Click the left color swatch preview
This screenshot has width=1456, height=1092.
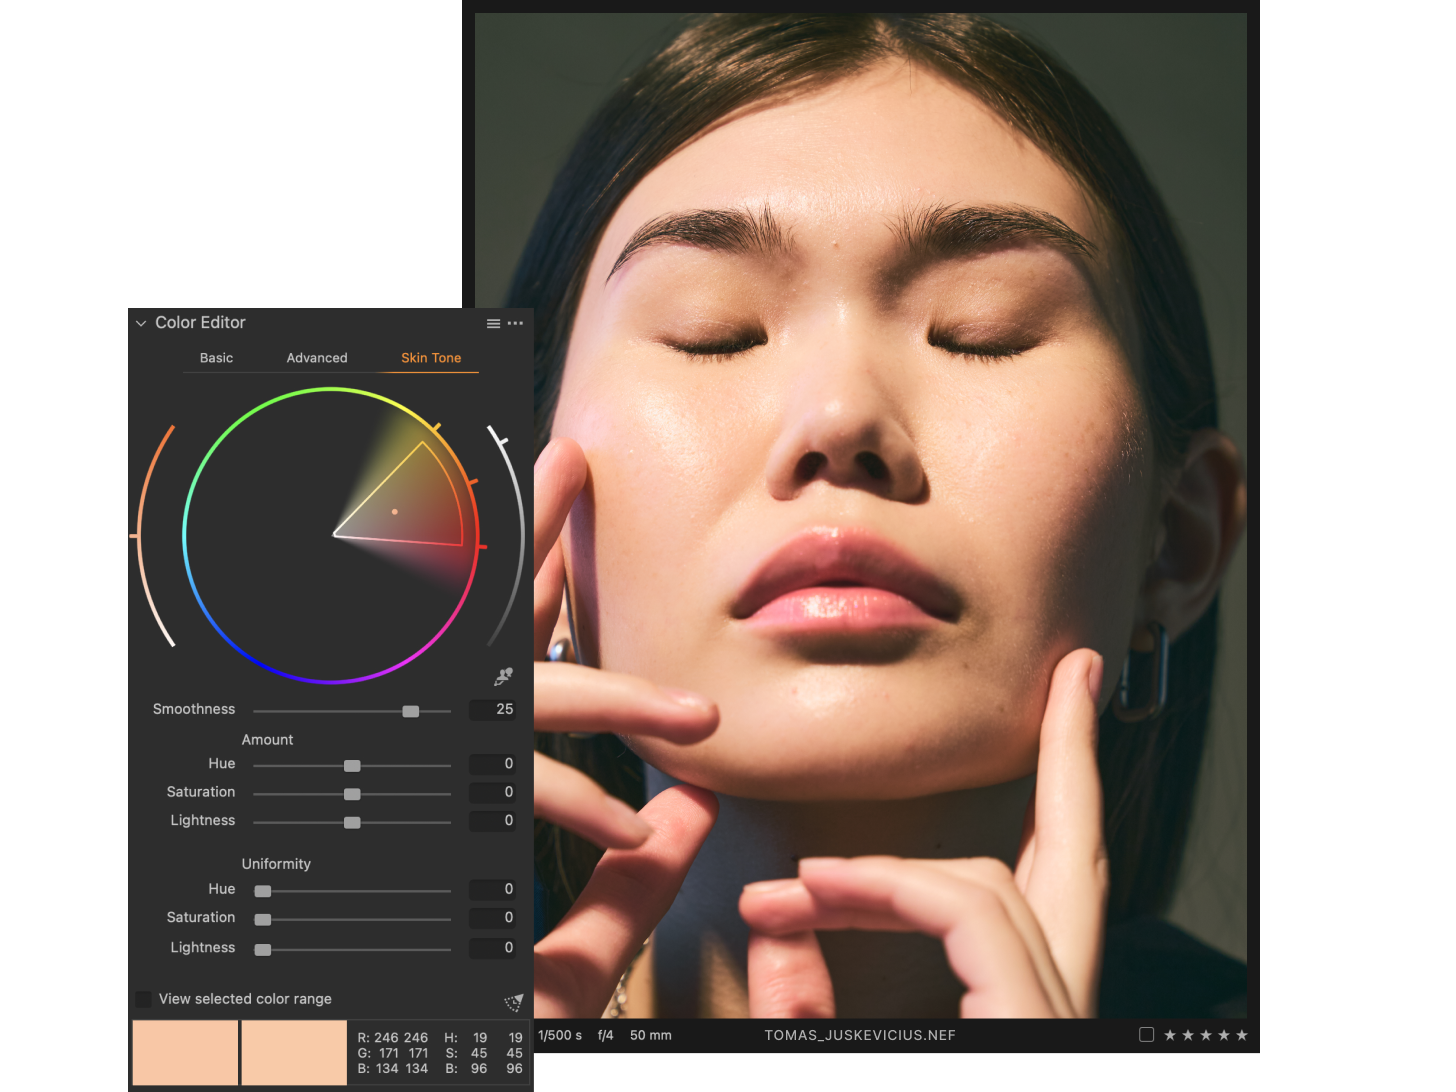pyautogui.click(x=186, y=1052)
